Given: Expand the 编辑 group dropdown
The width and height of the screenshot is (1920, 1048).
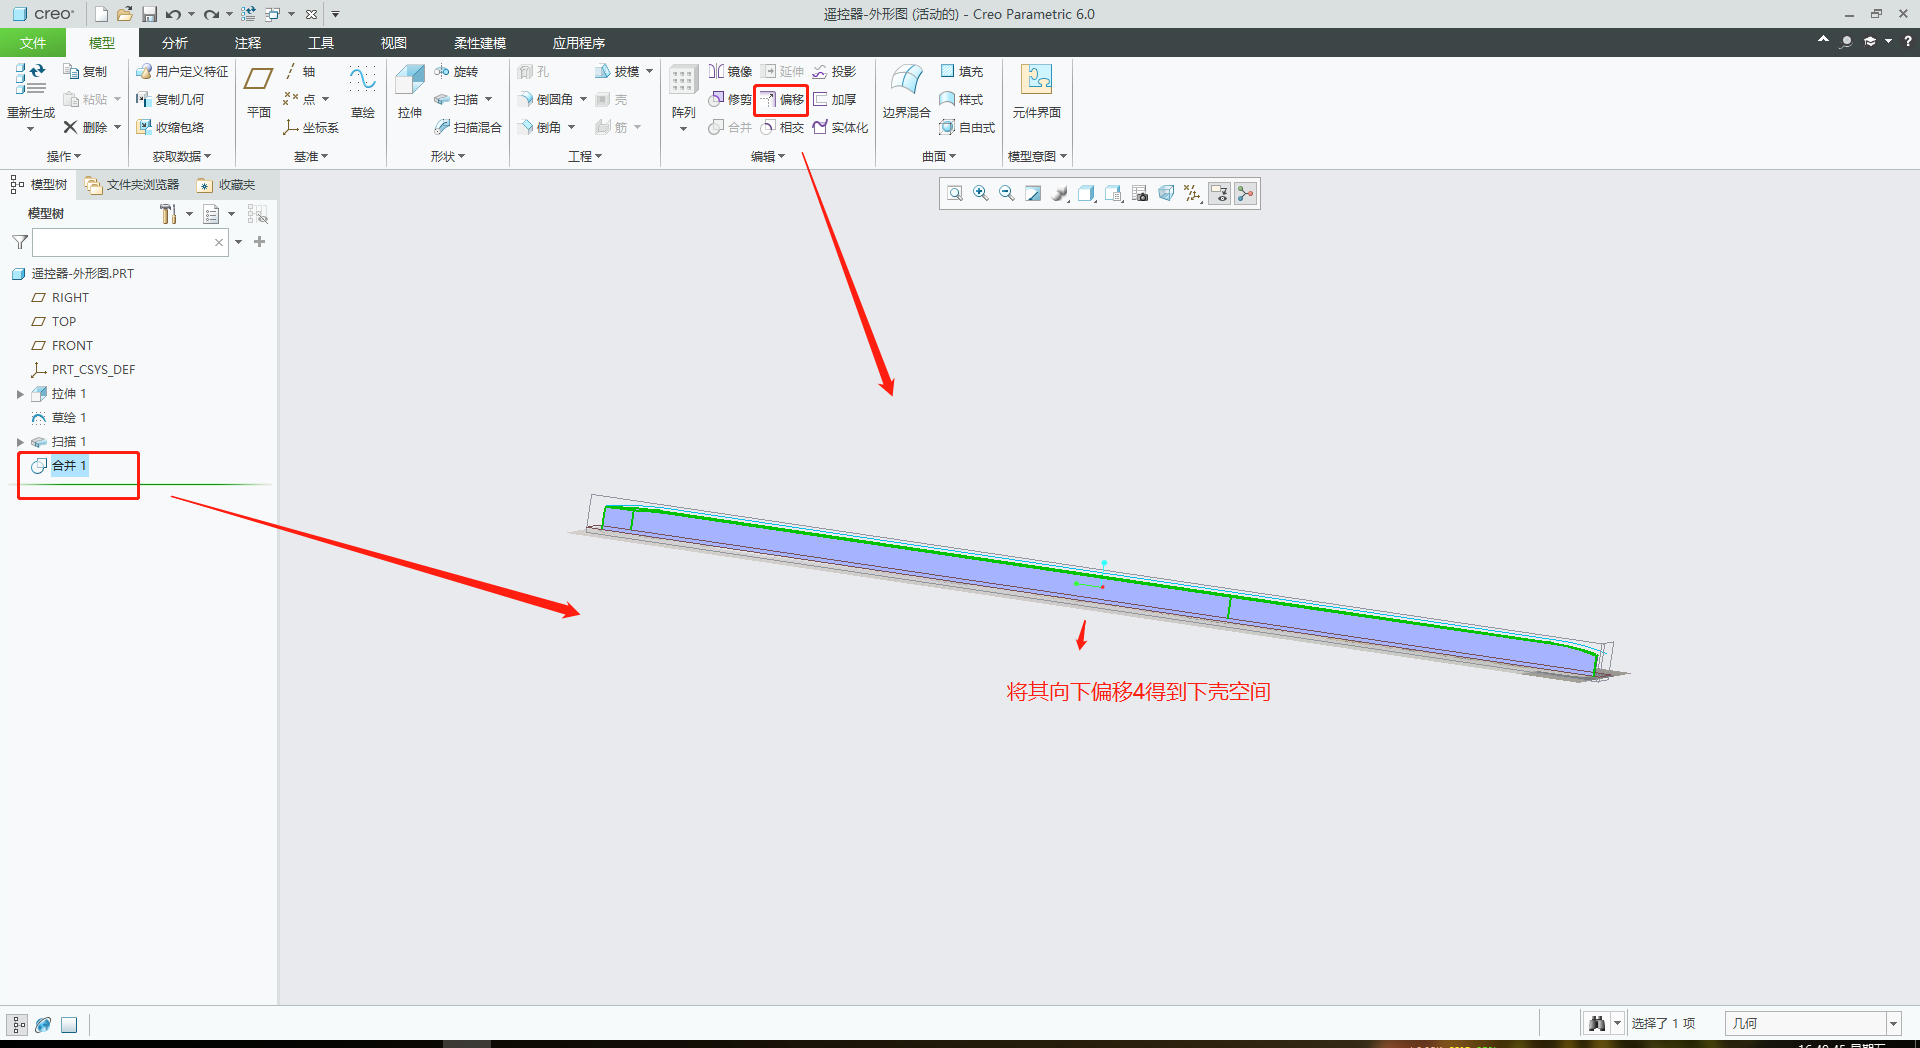Looking at the screenshot, I should pyautogui.click(x=768, y=156).
